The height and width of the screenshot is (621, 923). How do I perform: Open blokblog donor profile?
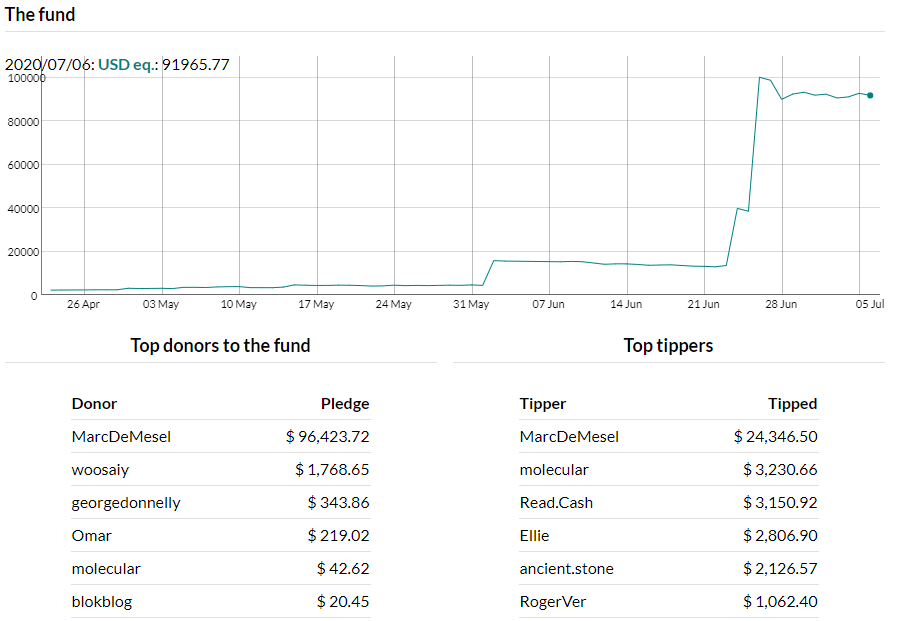click(102, 602)
